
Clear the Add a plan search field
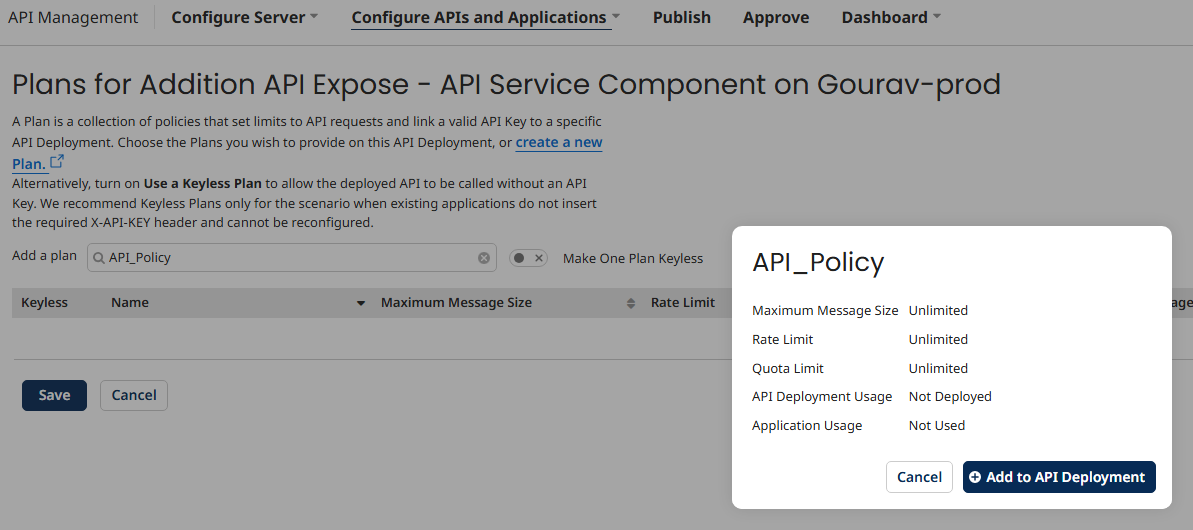[x=484, y=258]
